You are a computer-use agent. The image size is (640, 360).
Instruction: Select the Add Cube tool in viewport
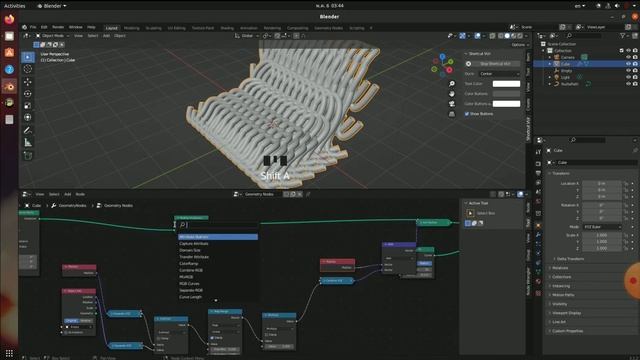(28, 156)
